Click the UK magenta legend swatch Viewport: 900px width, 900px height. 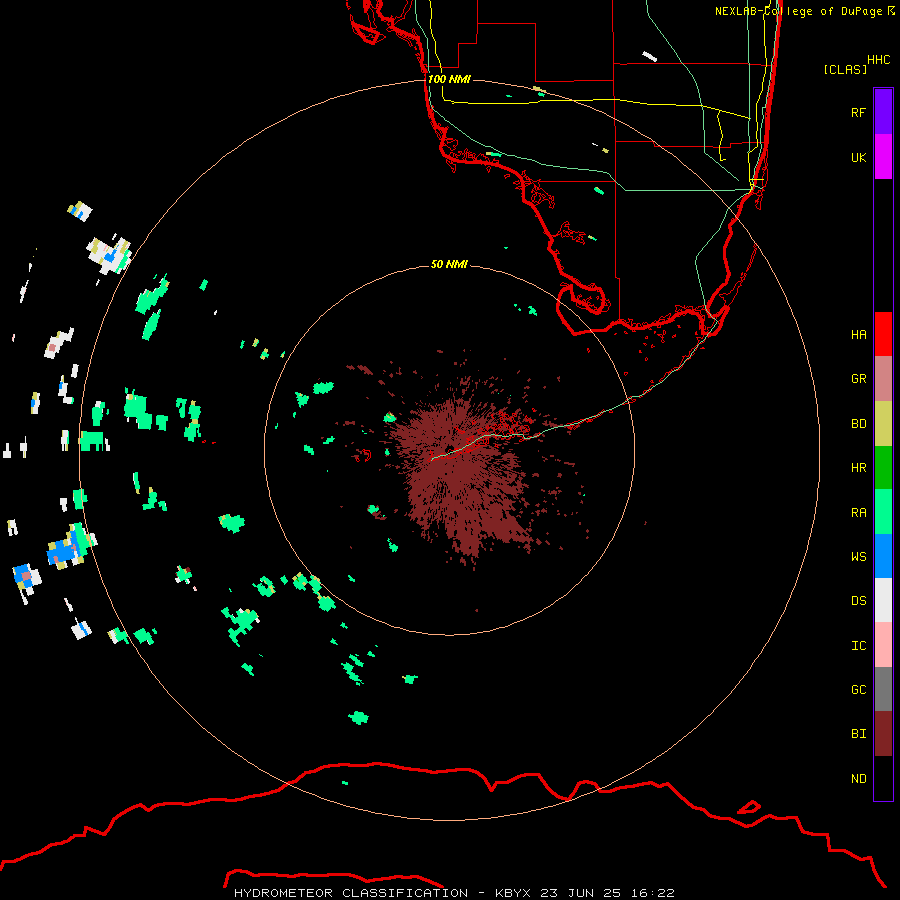point(883,157)
